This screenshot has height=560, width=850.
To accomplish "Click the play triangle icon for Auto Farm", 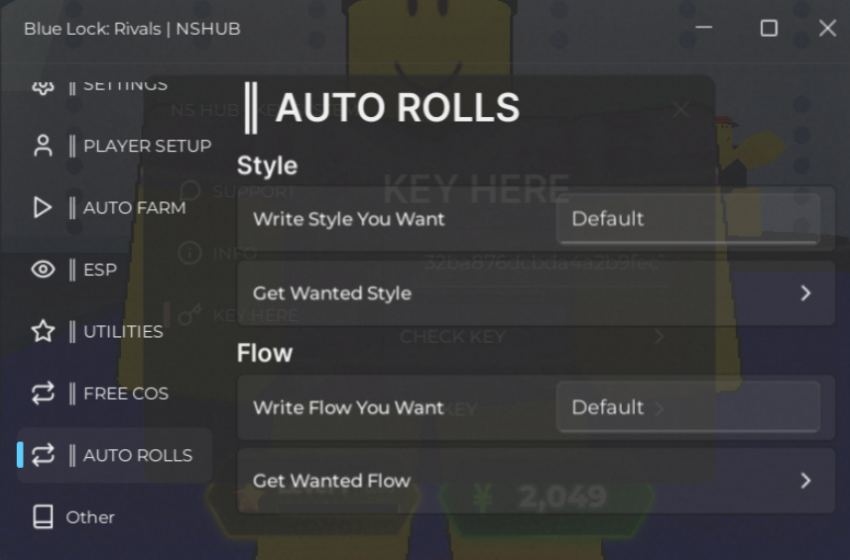I will pos(42,208).
